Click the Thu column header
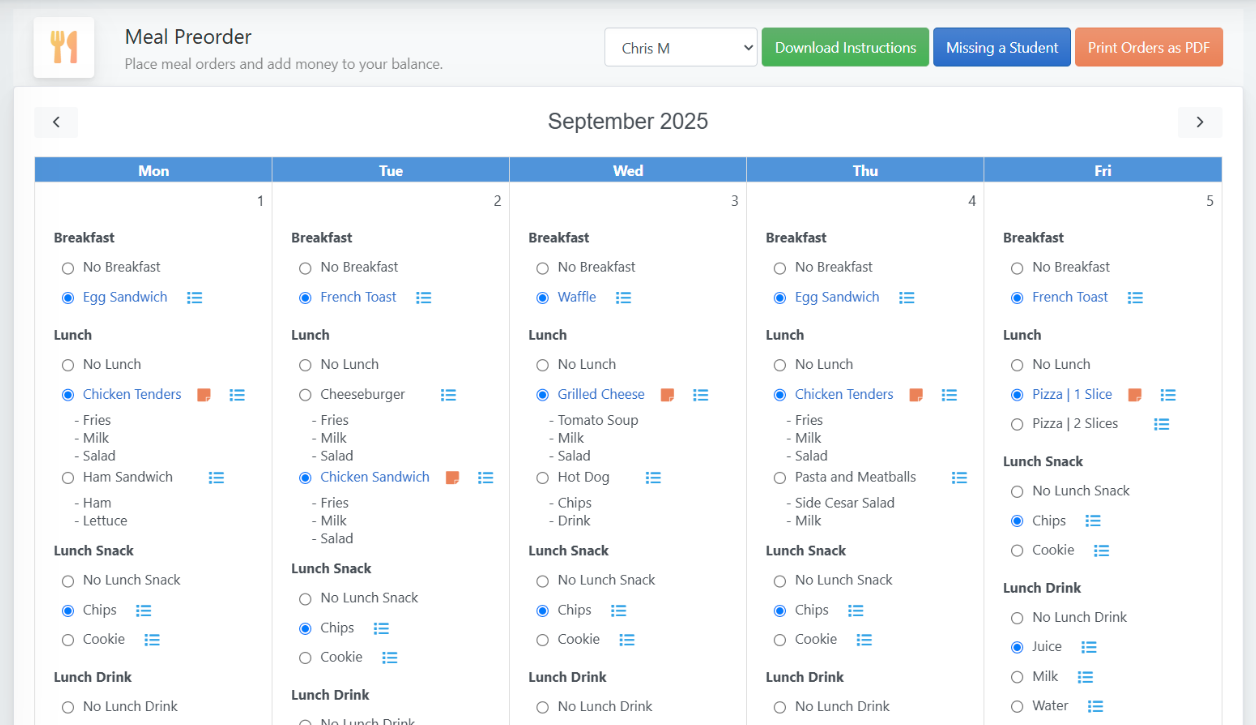 tap(865, 169)
